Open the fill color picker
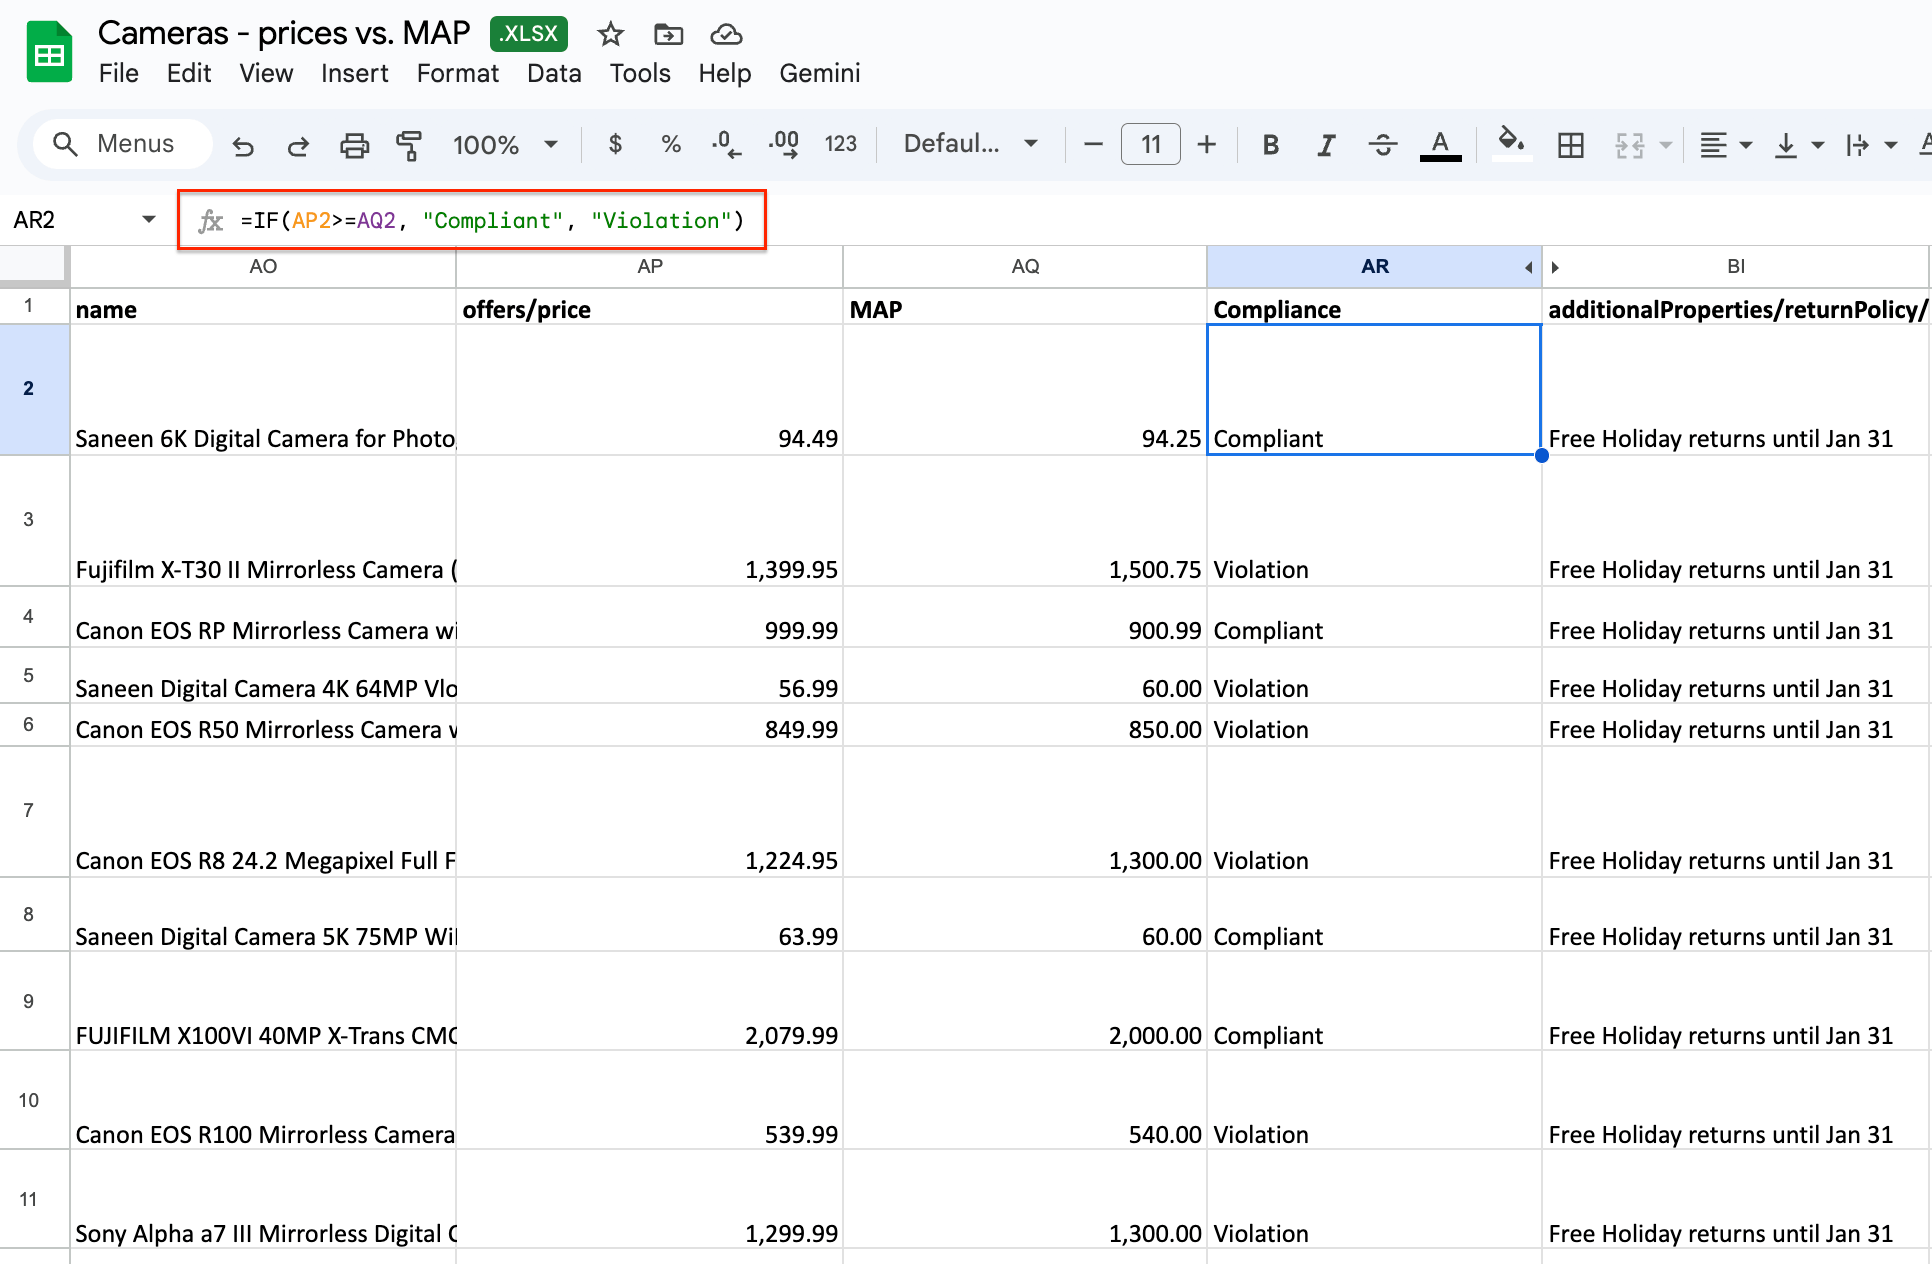The image size is (1932, 1264). pyautogui.click(x=1511, y=144)
